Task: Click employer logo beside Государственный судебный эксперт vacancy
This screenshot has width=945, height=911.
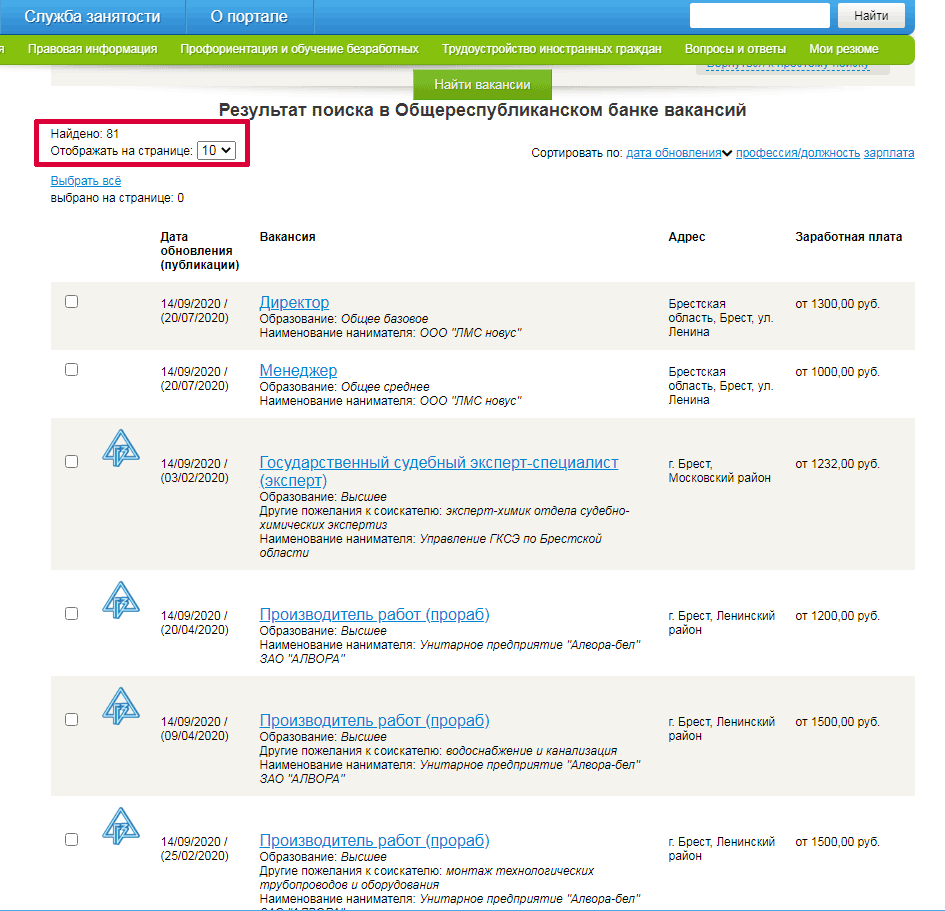Action: [x=121, y=448]
